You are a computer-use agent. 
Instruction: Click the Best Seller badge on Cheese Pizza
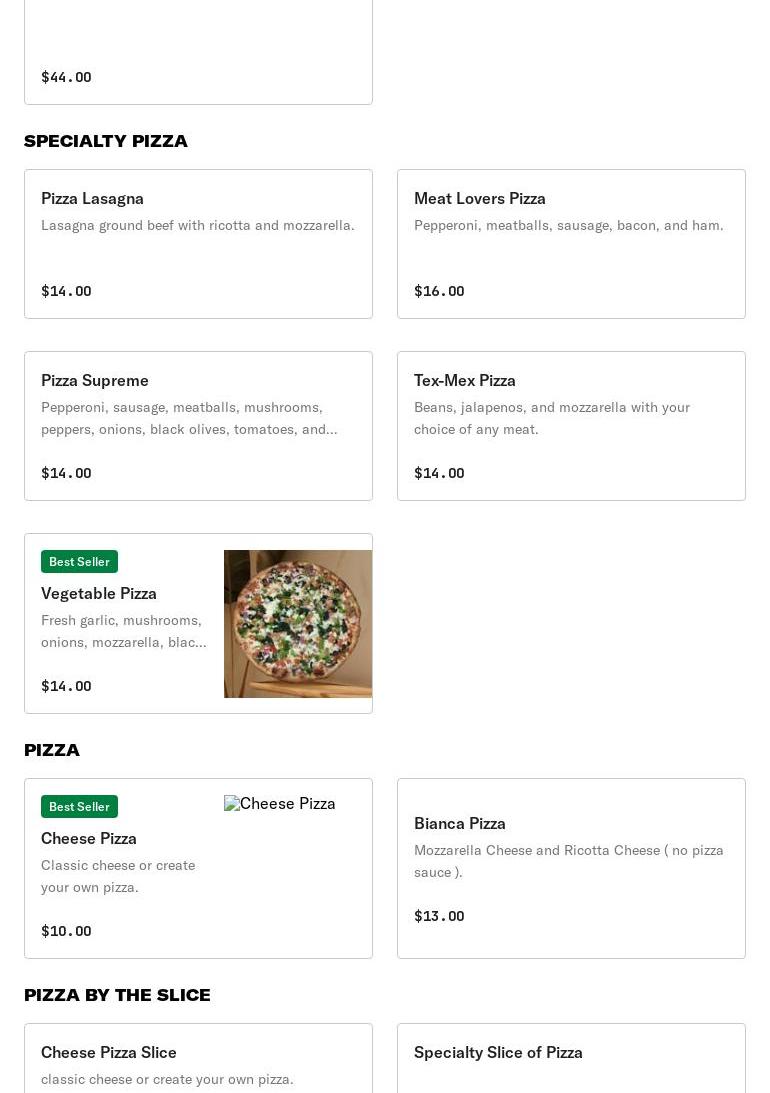pyautogui.click(x=79, y=807)
